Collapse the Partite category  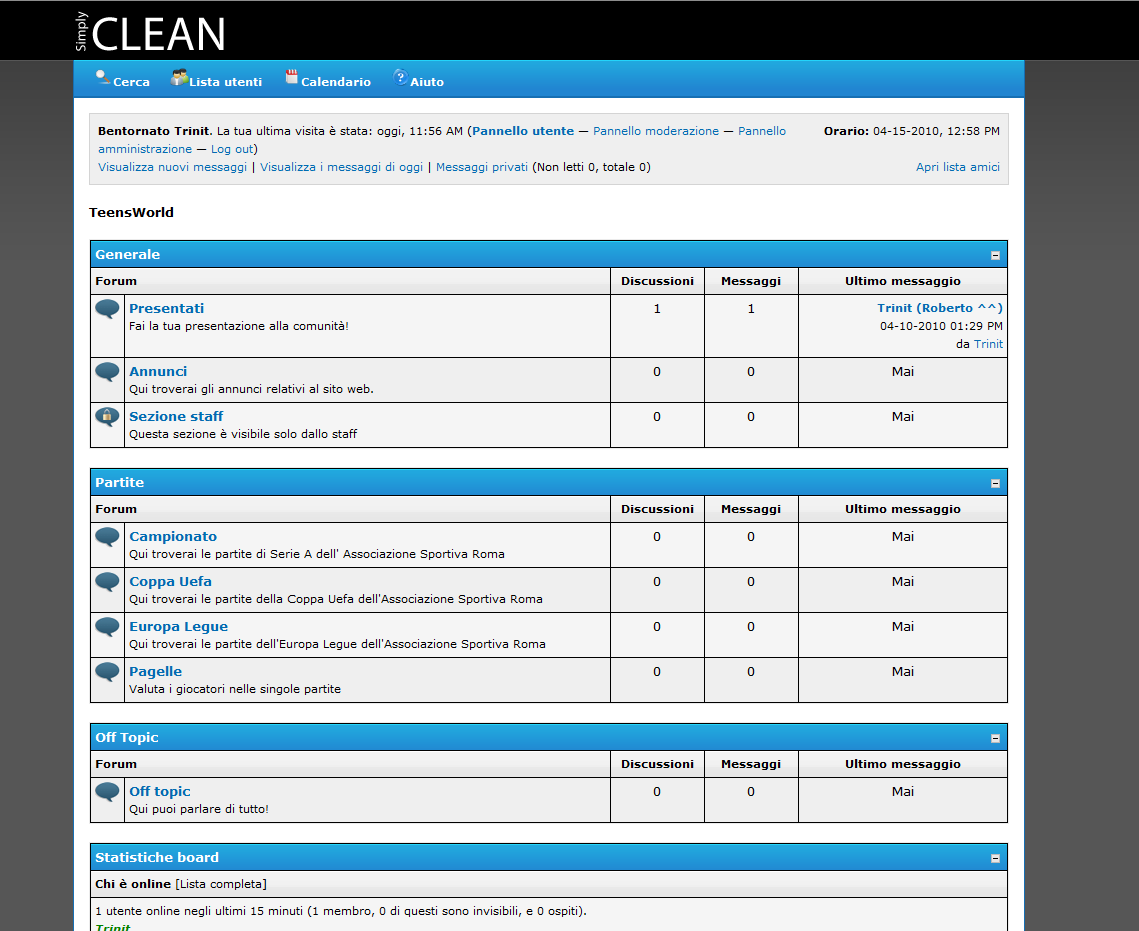(995, 483)
